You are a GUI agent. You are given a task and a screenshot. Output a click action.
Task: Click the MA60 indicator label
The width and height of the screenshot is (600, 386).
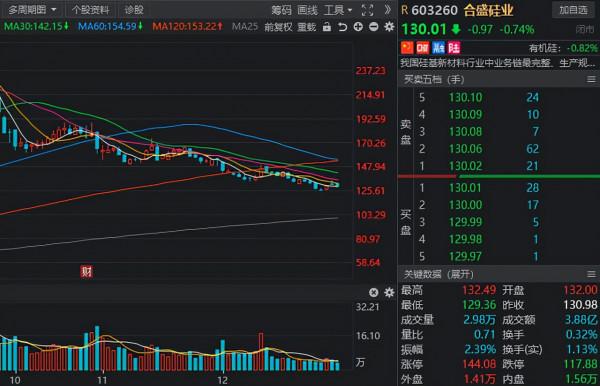coord(110,26)
